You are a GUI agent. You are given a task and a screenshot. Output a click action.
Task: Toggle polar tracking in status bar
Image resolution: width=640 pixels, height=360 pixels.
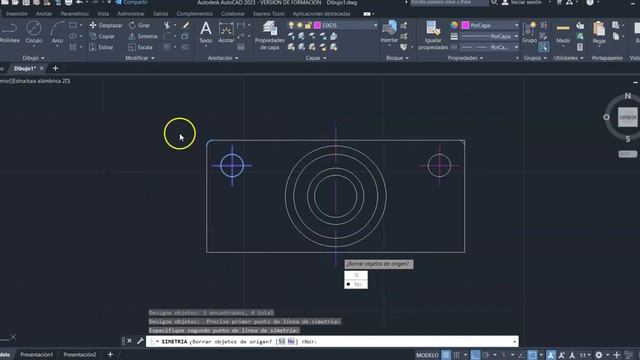[486, 355]
